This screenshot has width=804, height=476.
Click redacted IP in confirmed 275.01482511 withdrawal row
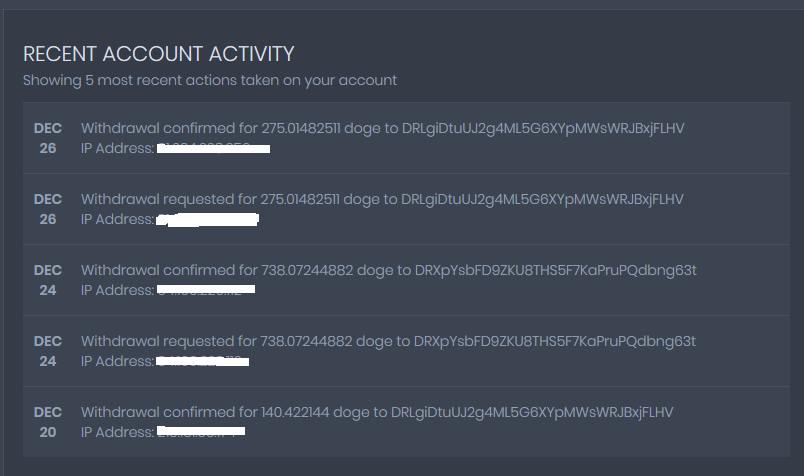tap(214, 149)
